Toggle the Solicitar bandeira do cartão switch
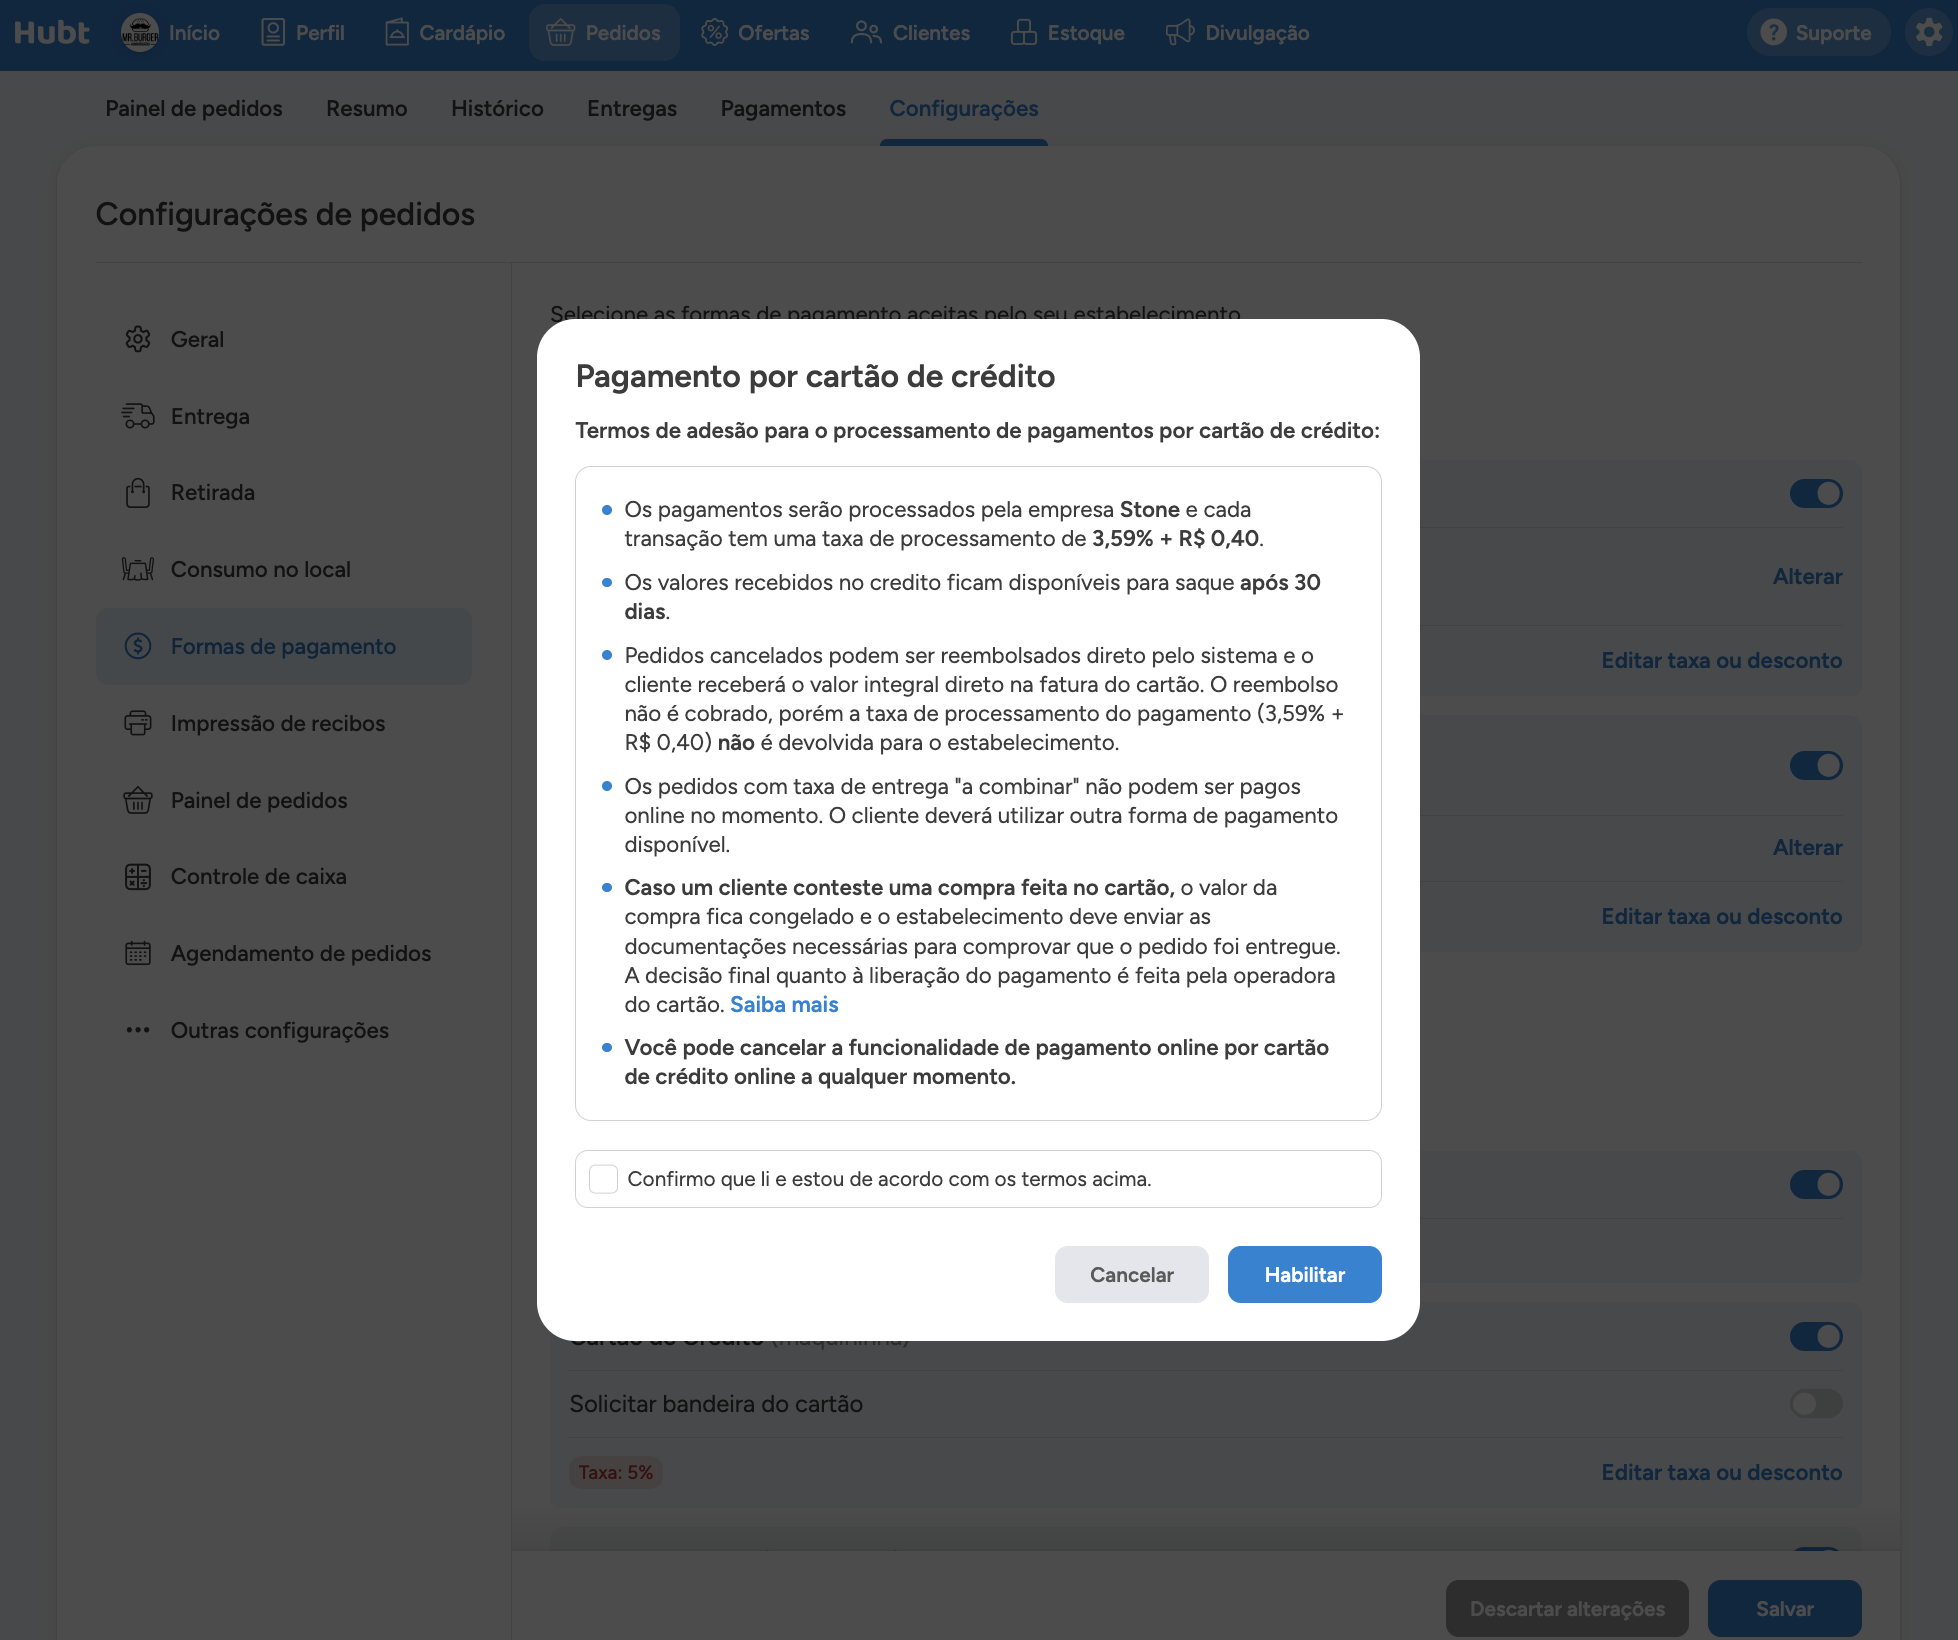The image size is (1958, 1640). [1816, 1404]
